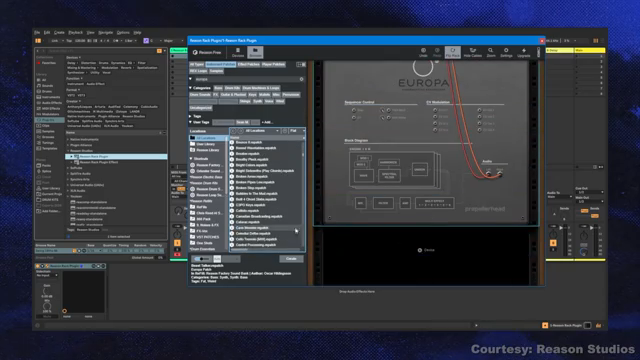Toggle the orange button at Ableton toolbar left
This screenshot has height=360, width=640.
[x=38, y=41]
